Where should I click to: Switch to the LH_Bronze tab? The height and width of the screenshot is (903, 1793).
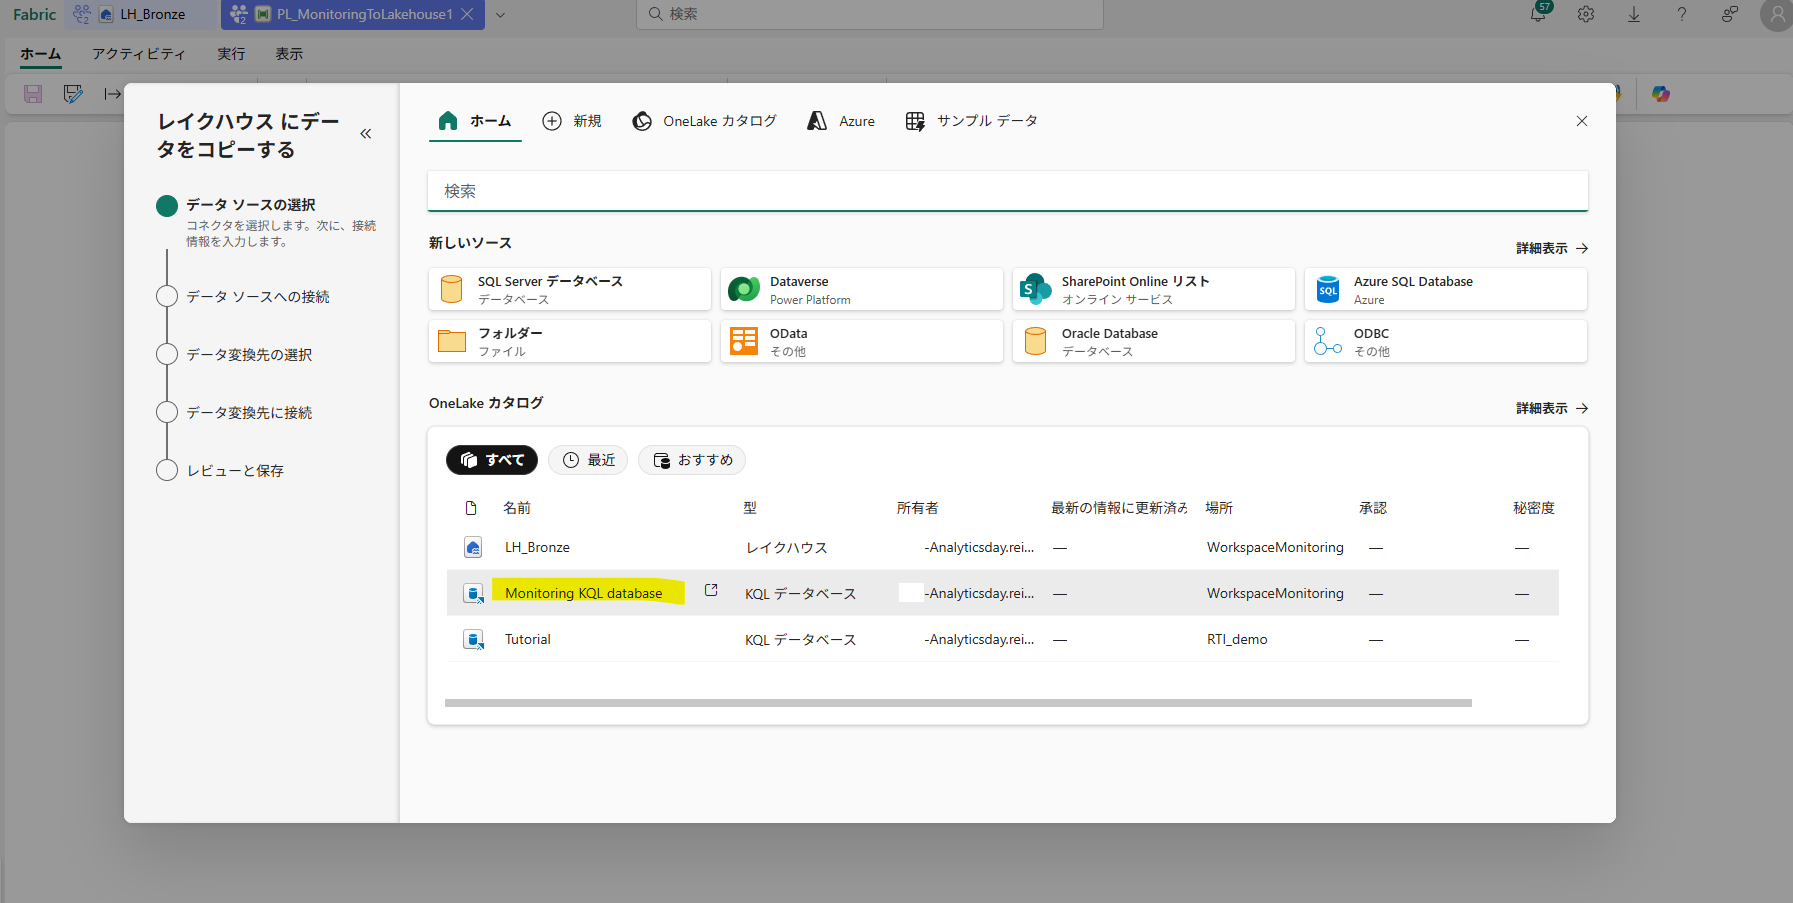pyautogui.click(x=142, y=14)
